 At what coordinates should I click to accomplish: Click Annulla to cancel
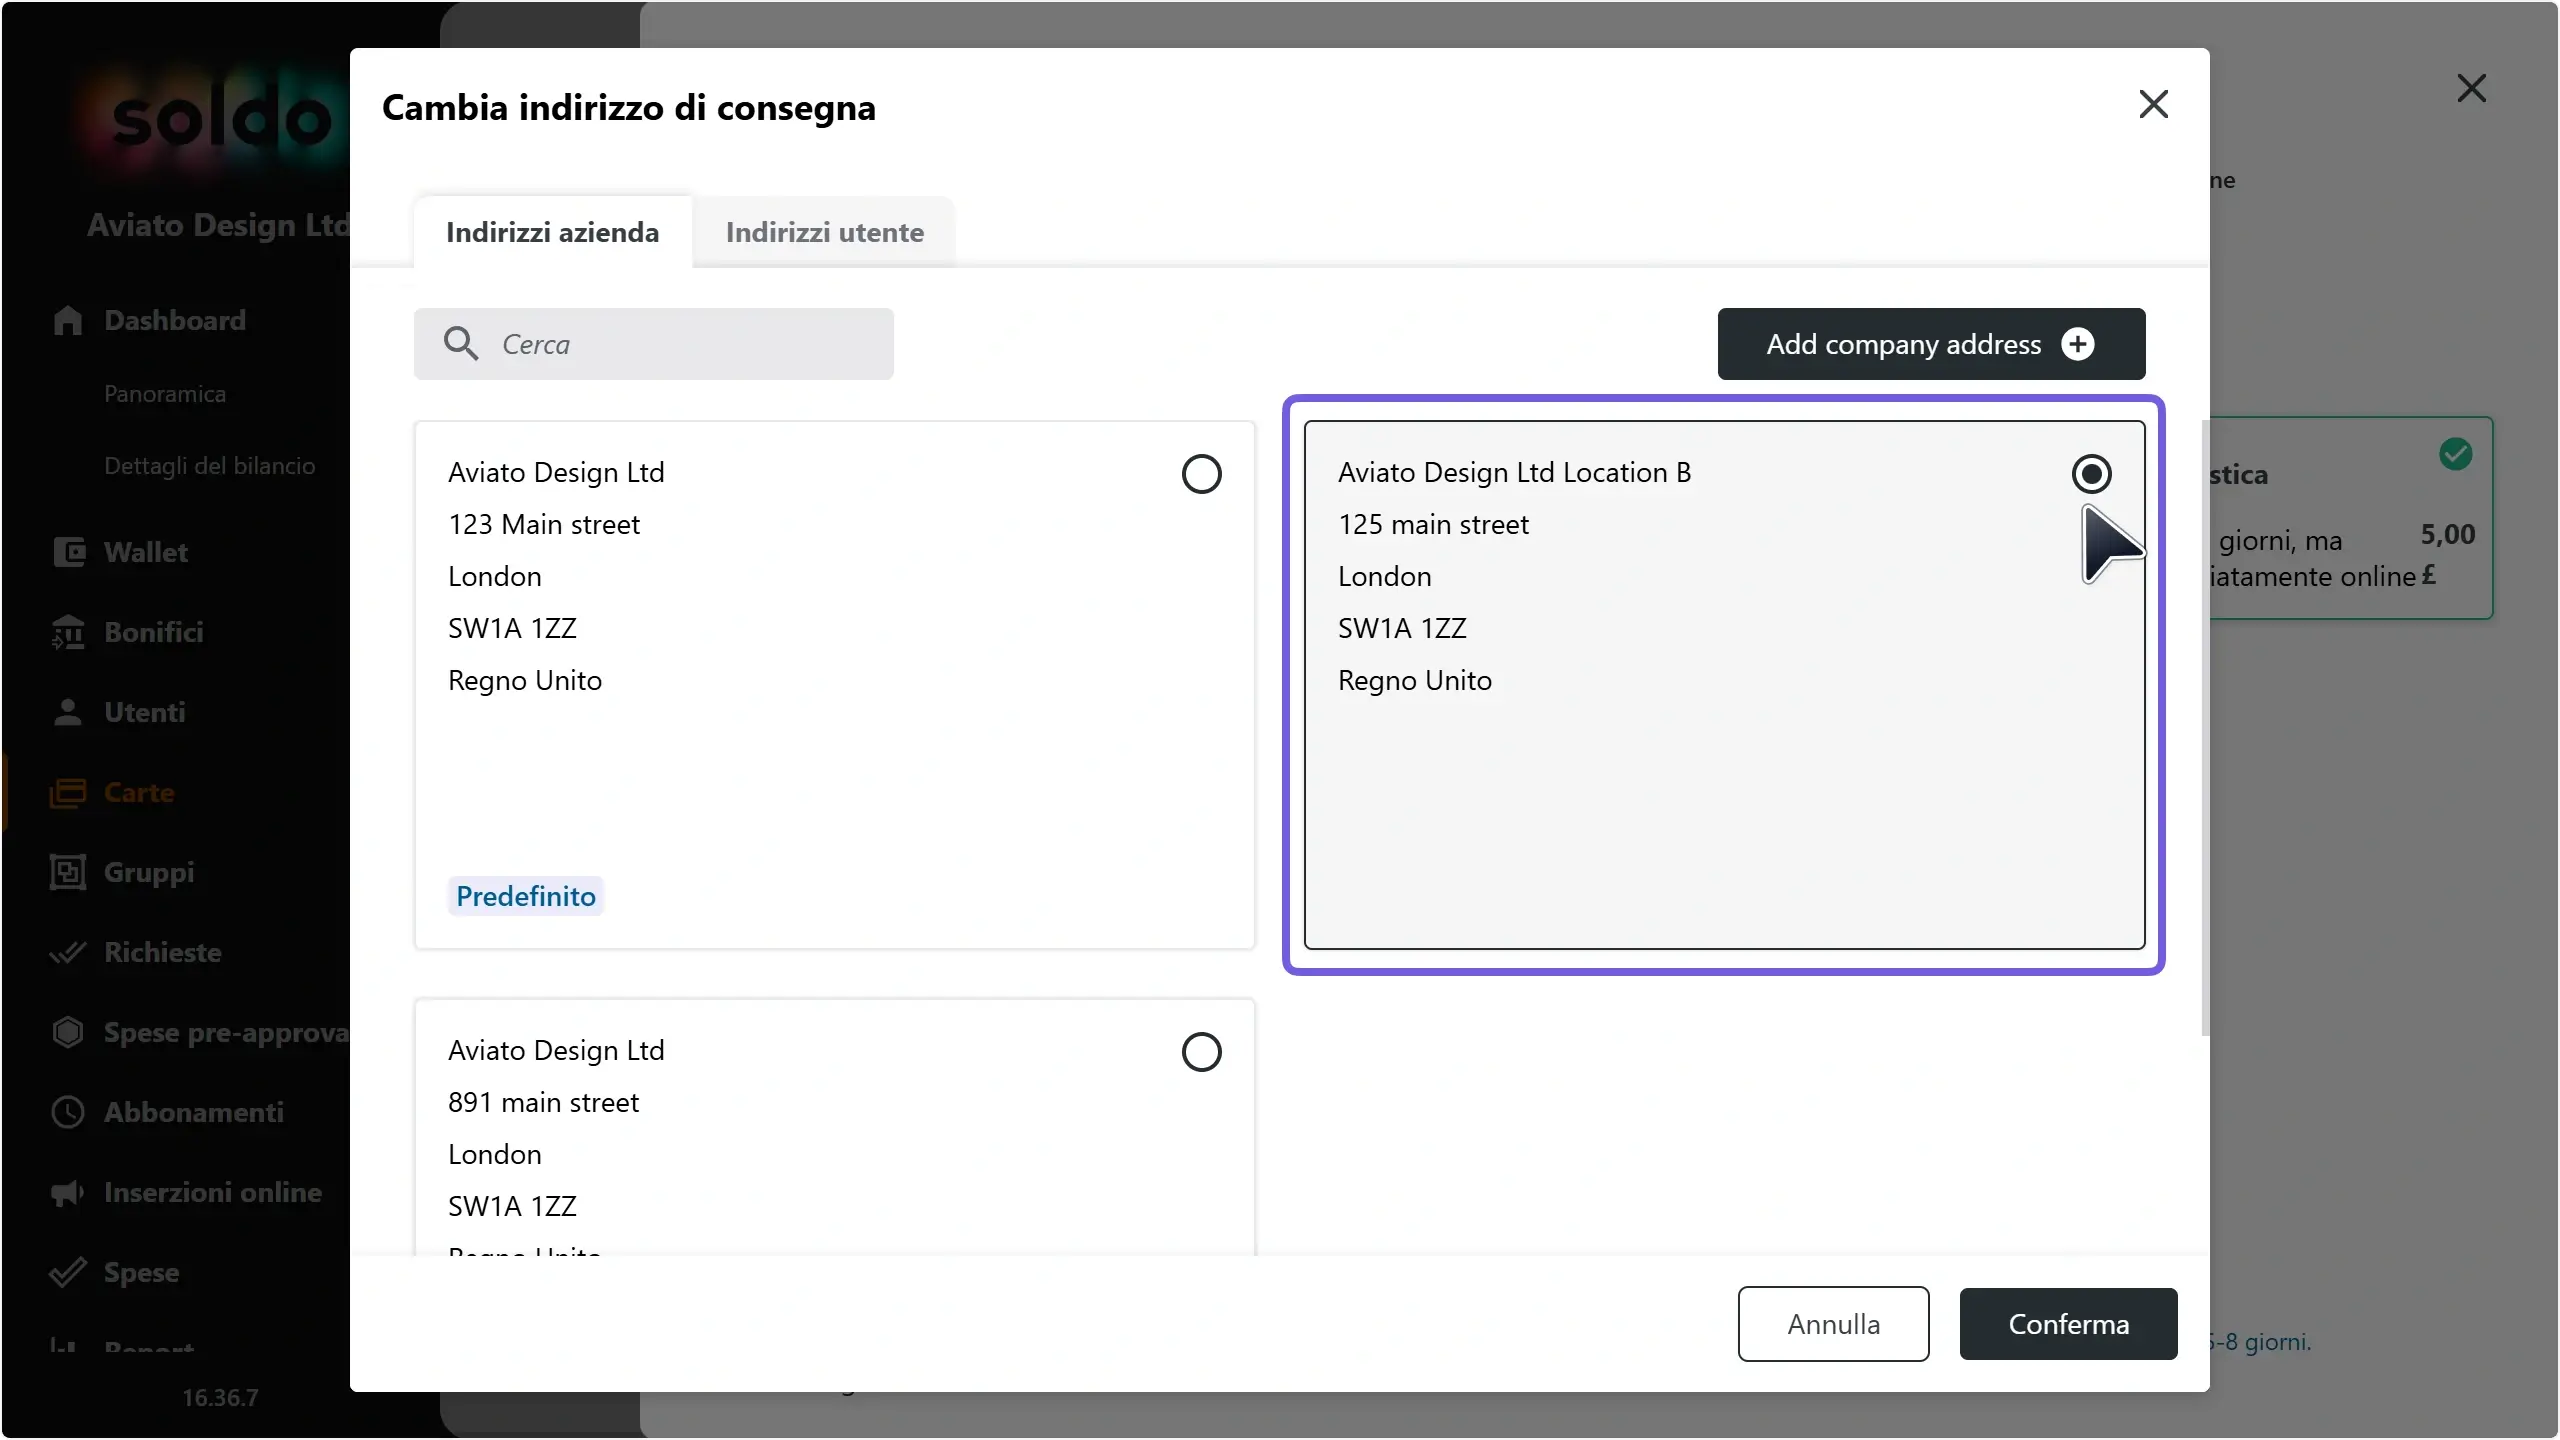[x=1833, y=1324]
